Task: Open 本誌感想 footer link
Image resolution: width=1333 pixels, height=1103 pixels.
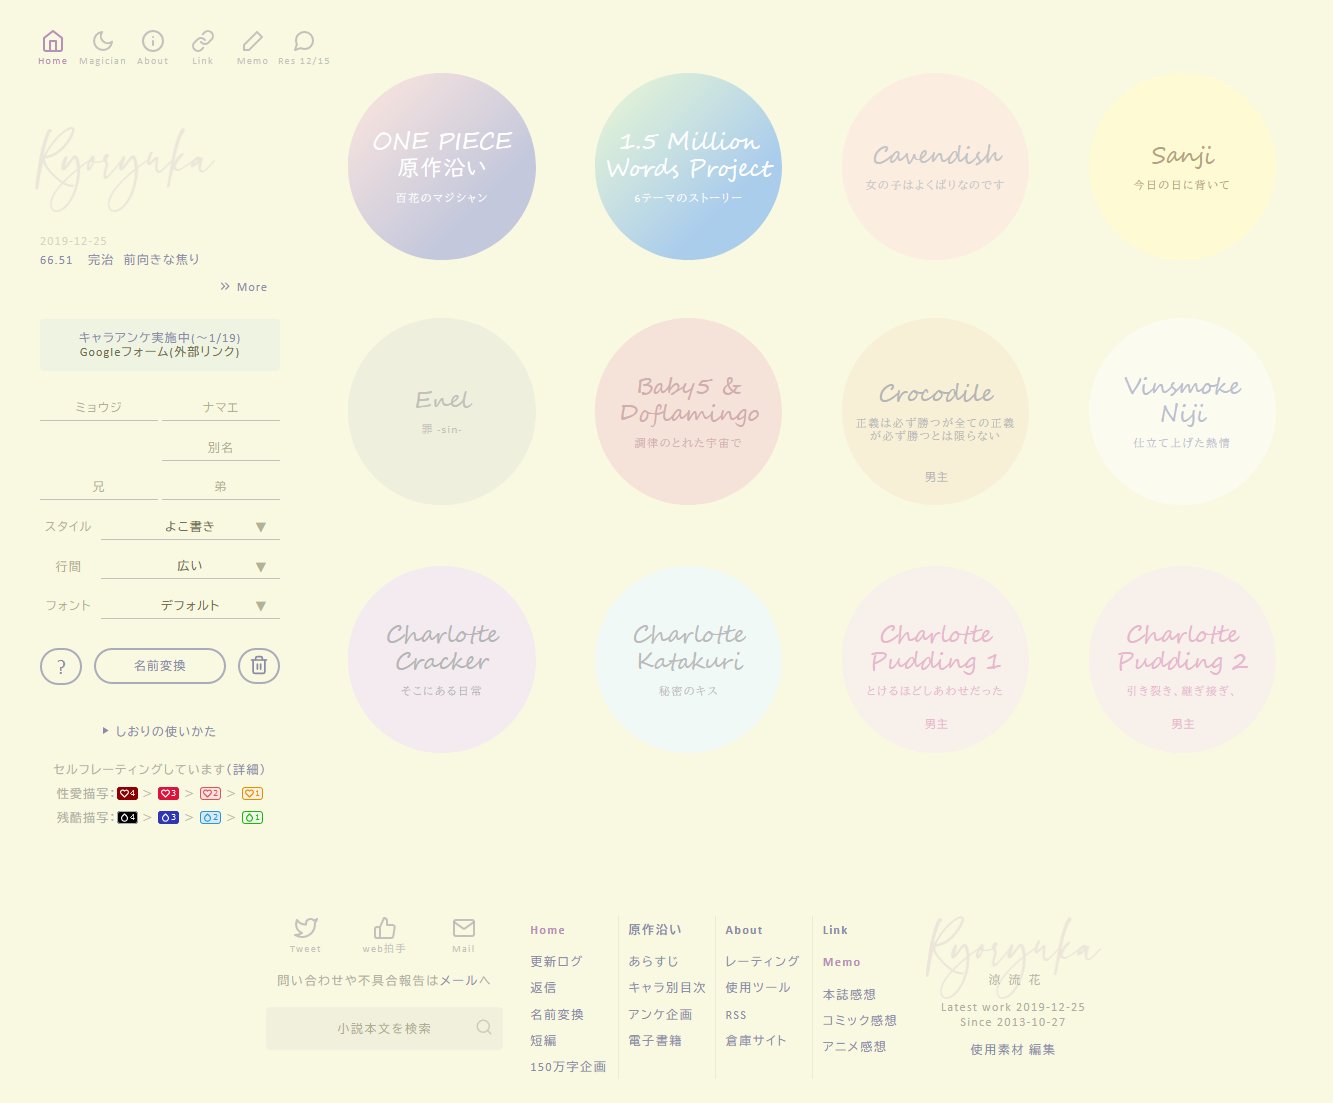Action: (x=849, y=994)
